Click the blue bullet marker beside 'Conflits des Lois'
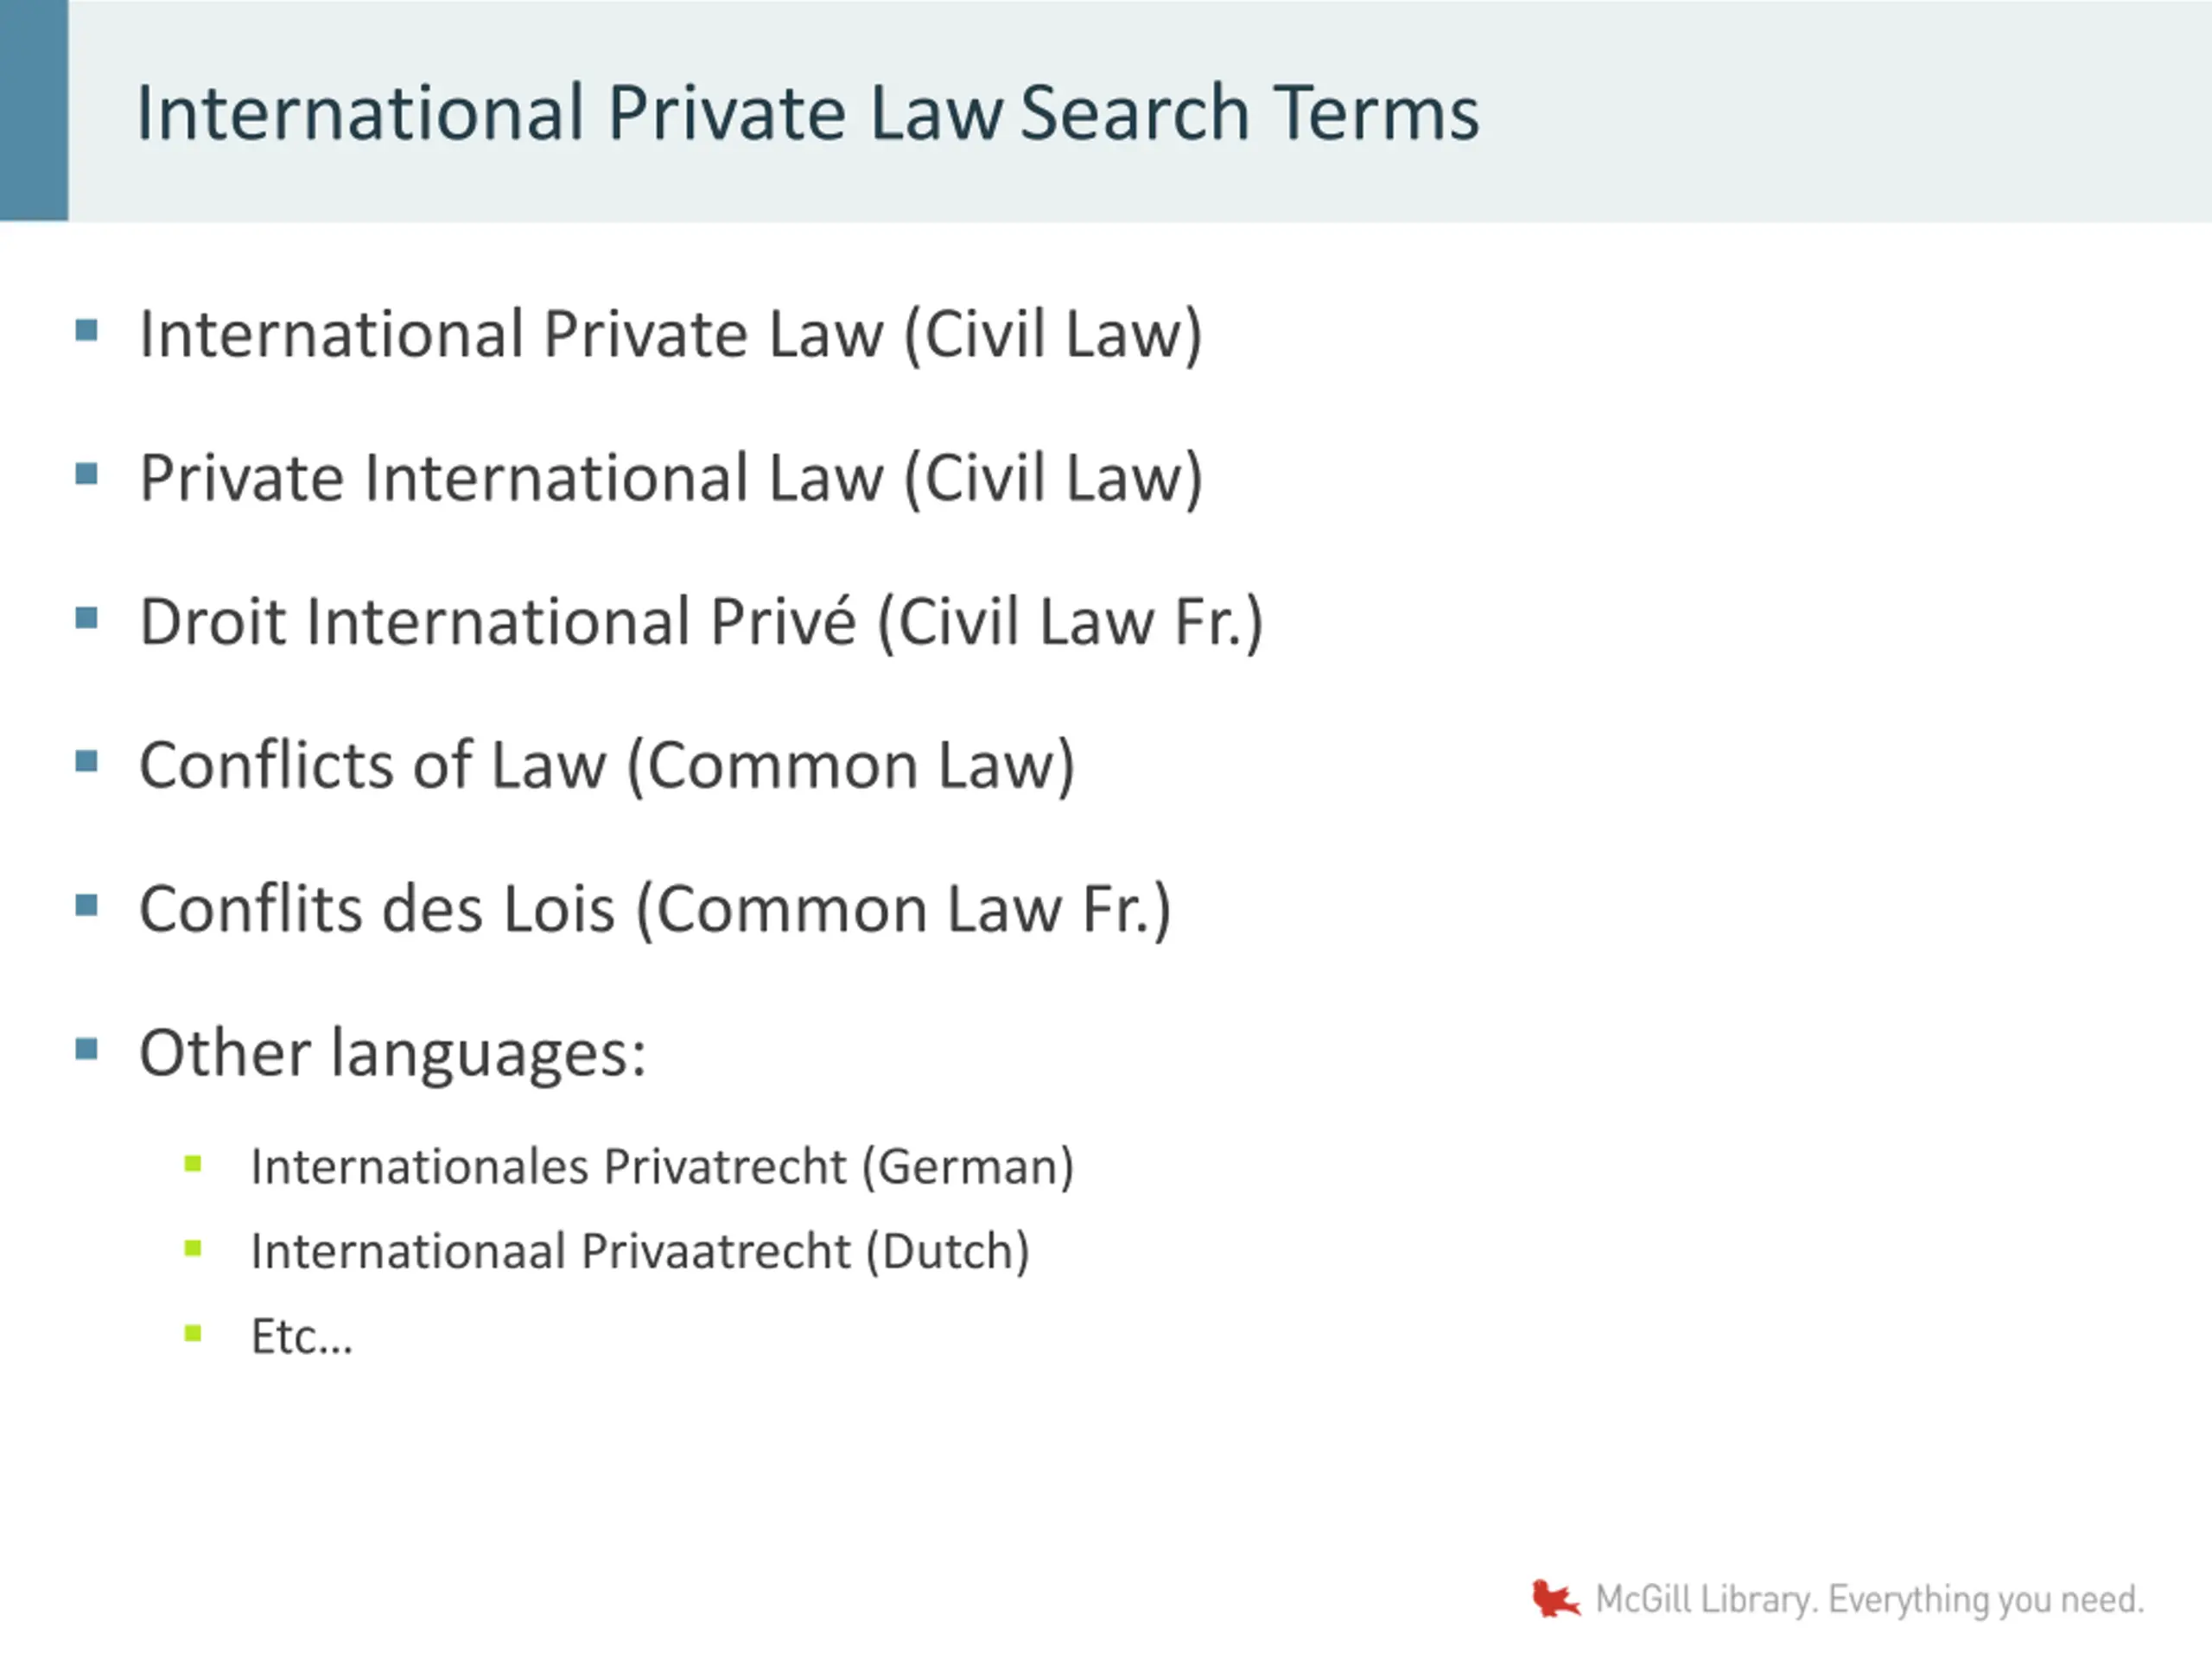The width and height of the screenshot is (2212, 1659). coord(87,906)
